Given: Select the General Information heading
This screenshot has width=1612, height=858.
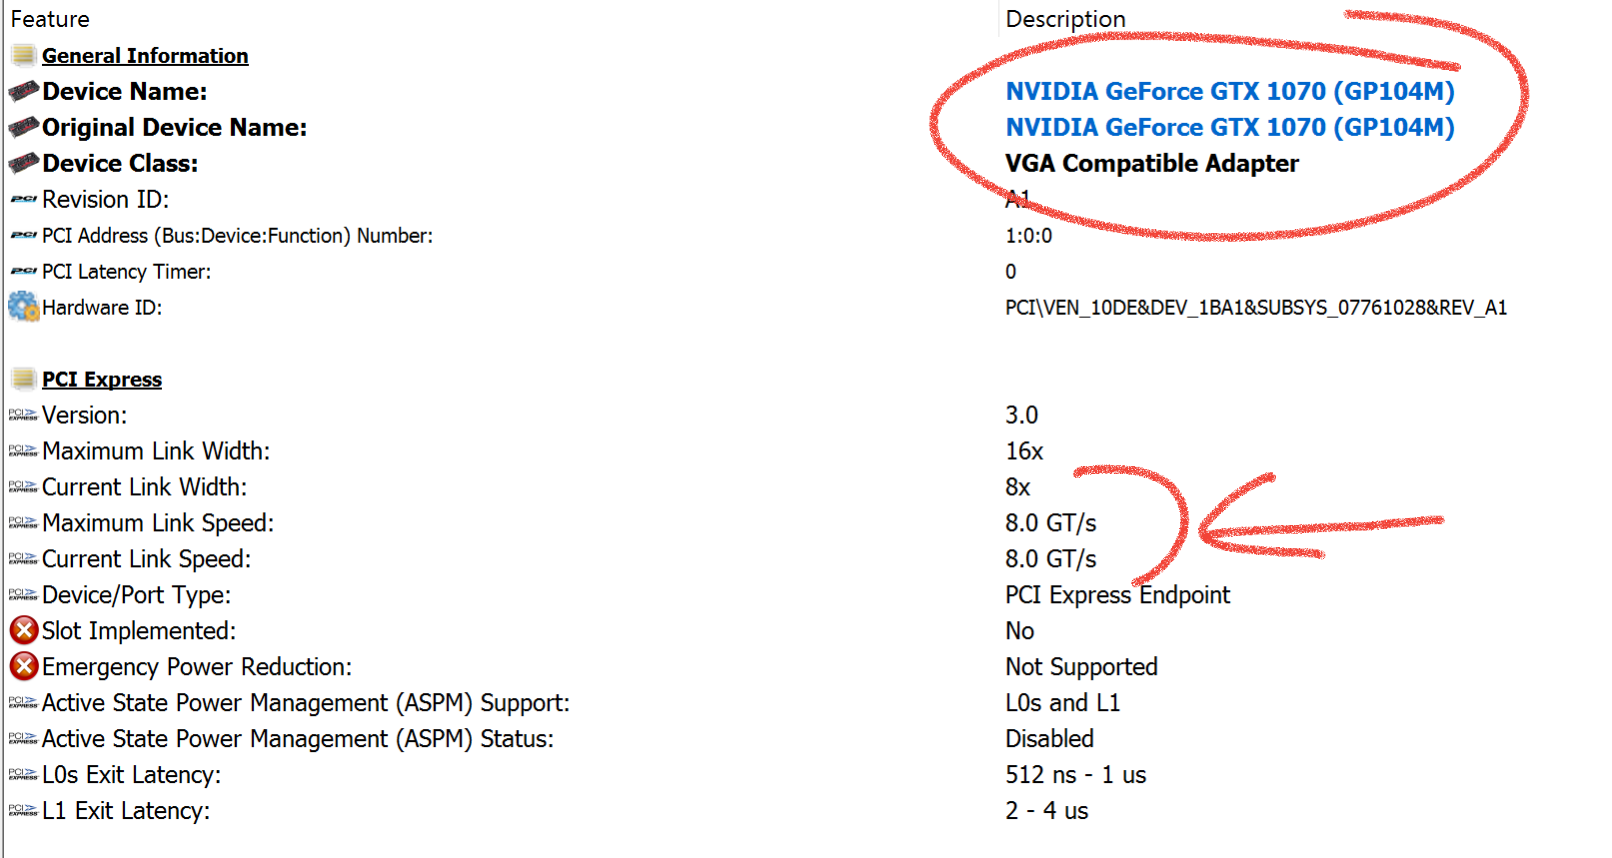Looking at the screenshot, I should point(145,56).
